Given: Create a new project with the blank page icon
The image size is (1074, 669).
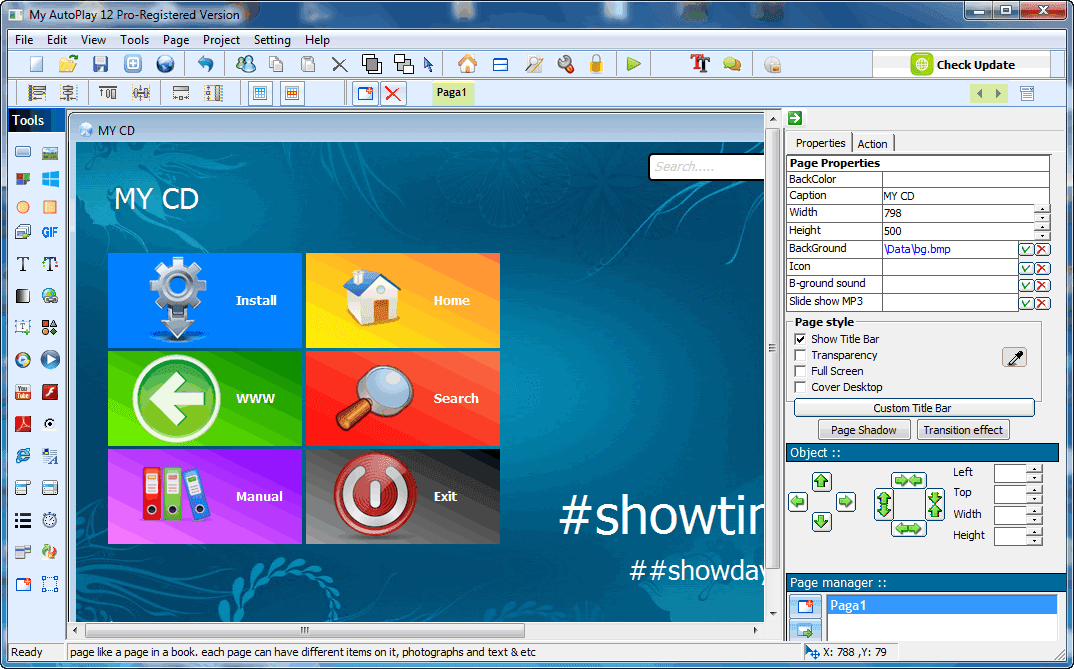Looking at the screenshot, I should pyautogui.click(x=36, y=64).
